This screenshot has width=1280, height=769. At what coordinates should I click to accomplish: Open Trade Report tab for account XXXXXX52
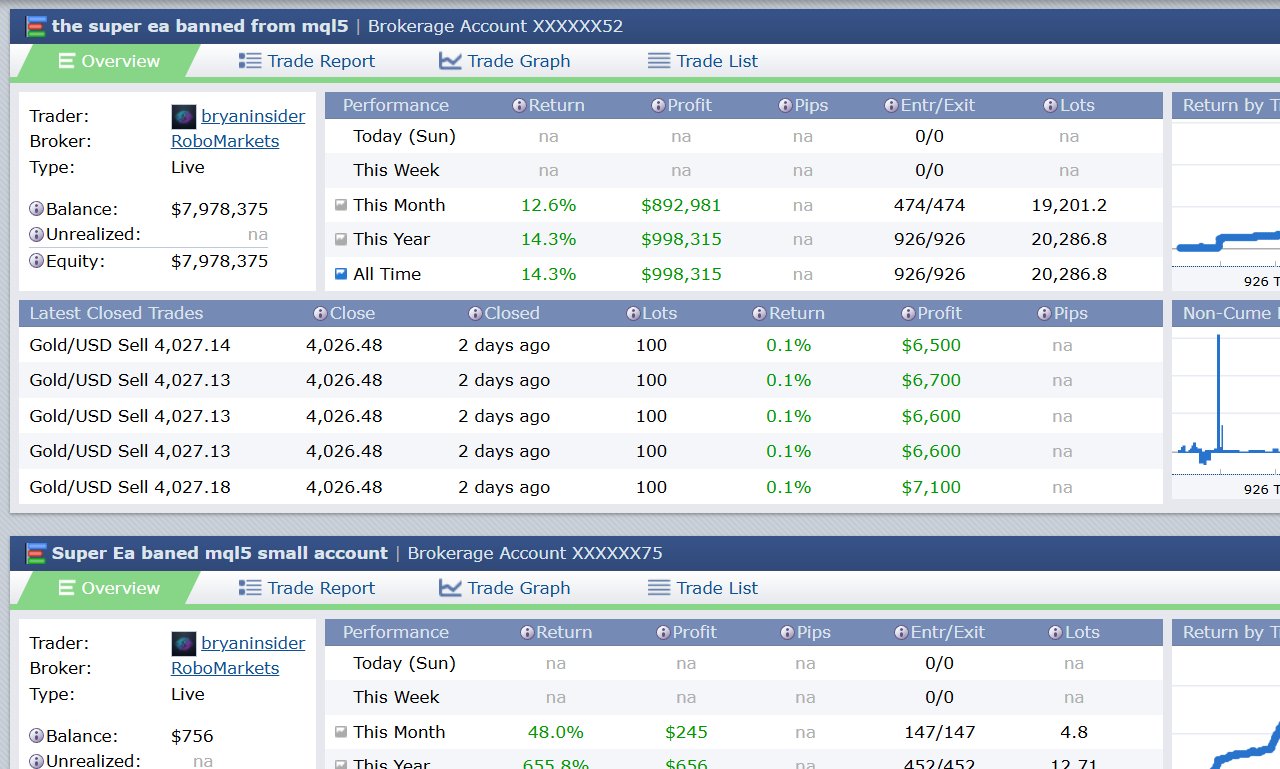(307, 61)
